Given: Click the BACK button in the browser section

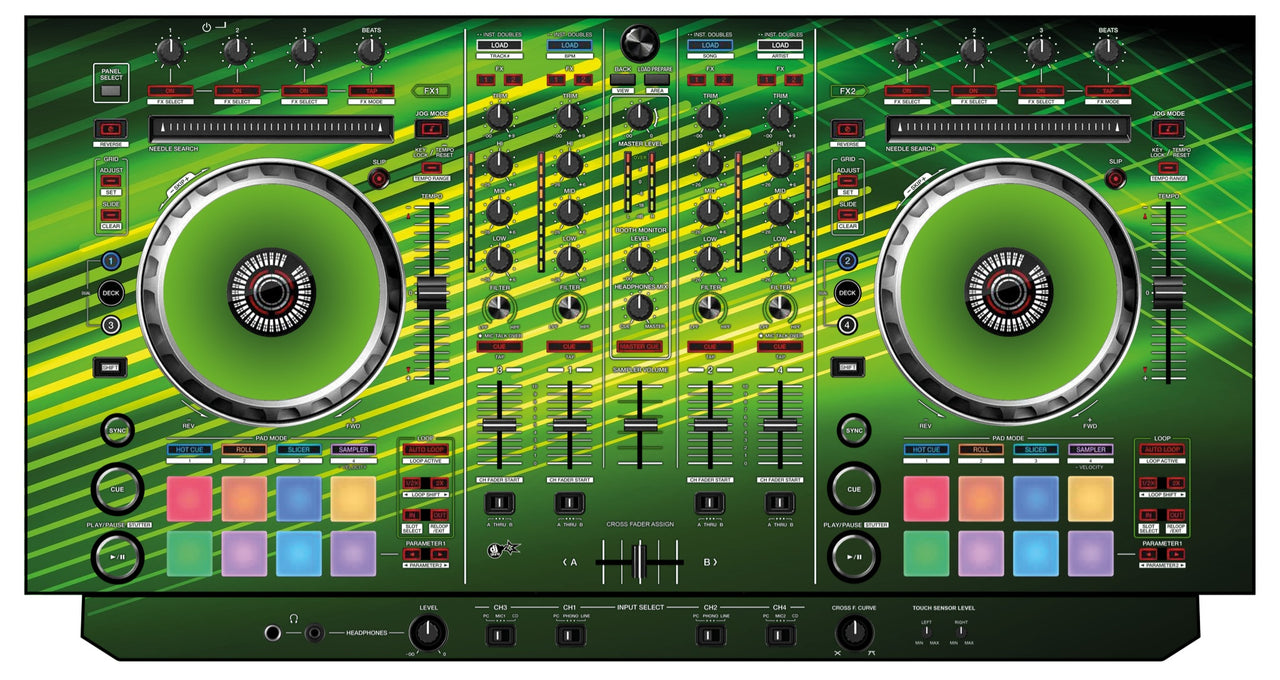Looking at the screenshot, I should [x=623, y=79].
